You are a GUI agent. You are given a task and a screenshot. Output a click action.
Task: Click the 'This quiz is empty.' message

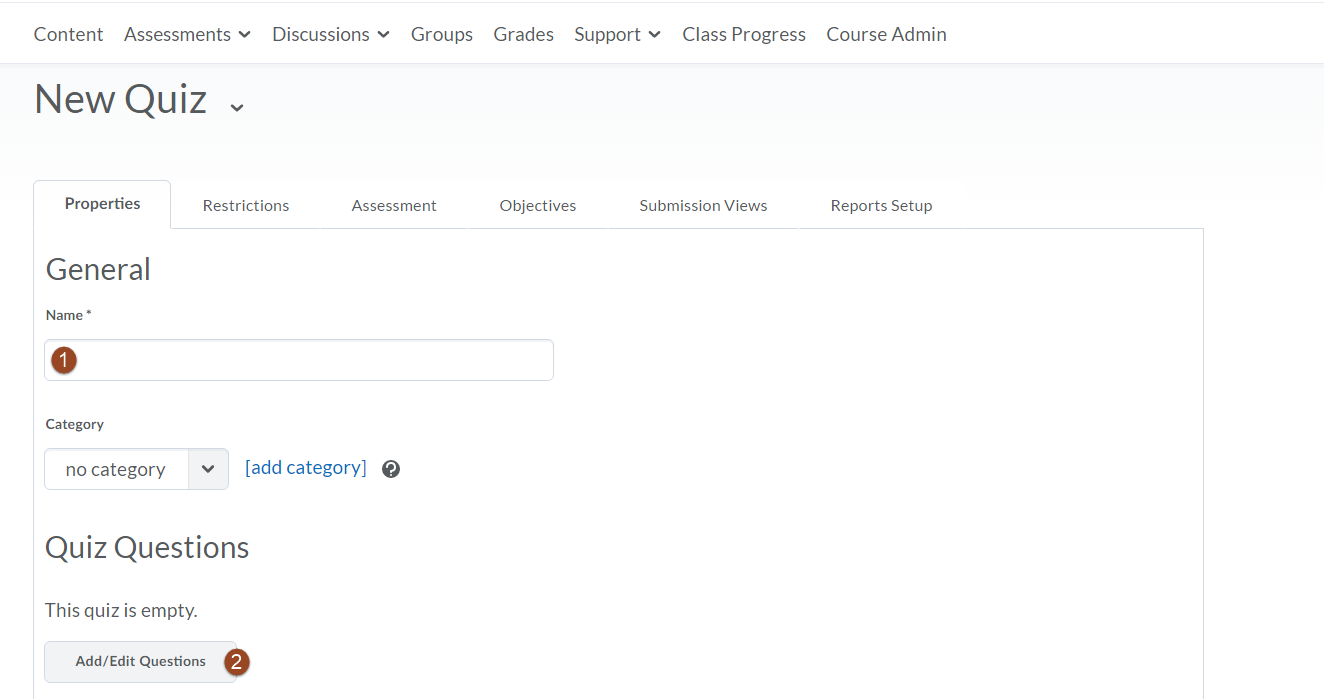coord(121,610)
